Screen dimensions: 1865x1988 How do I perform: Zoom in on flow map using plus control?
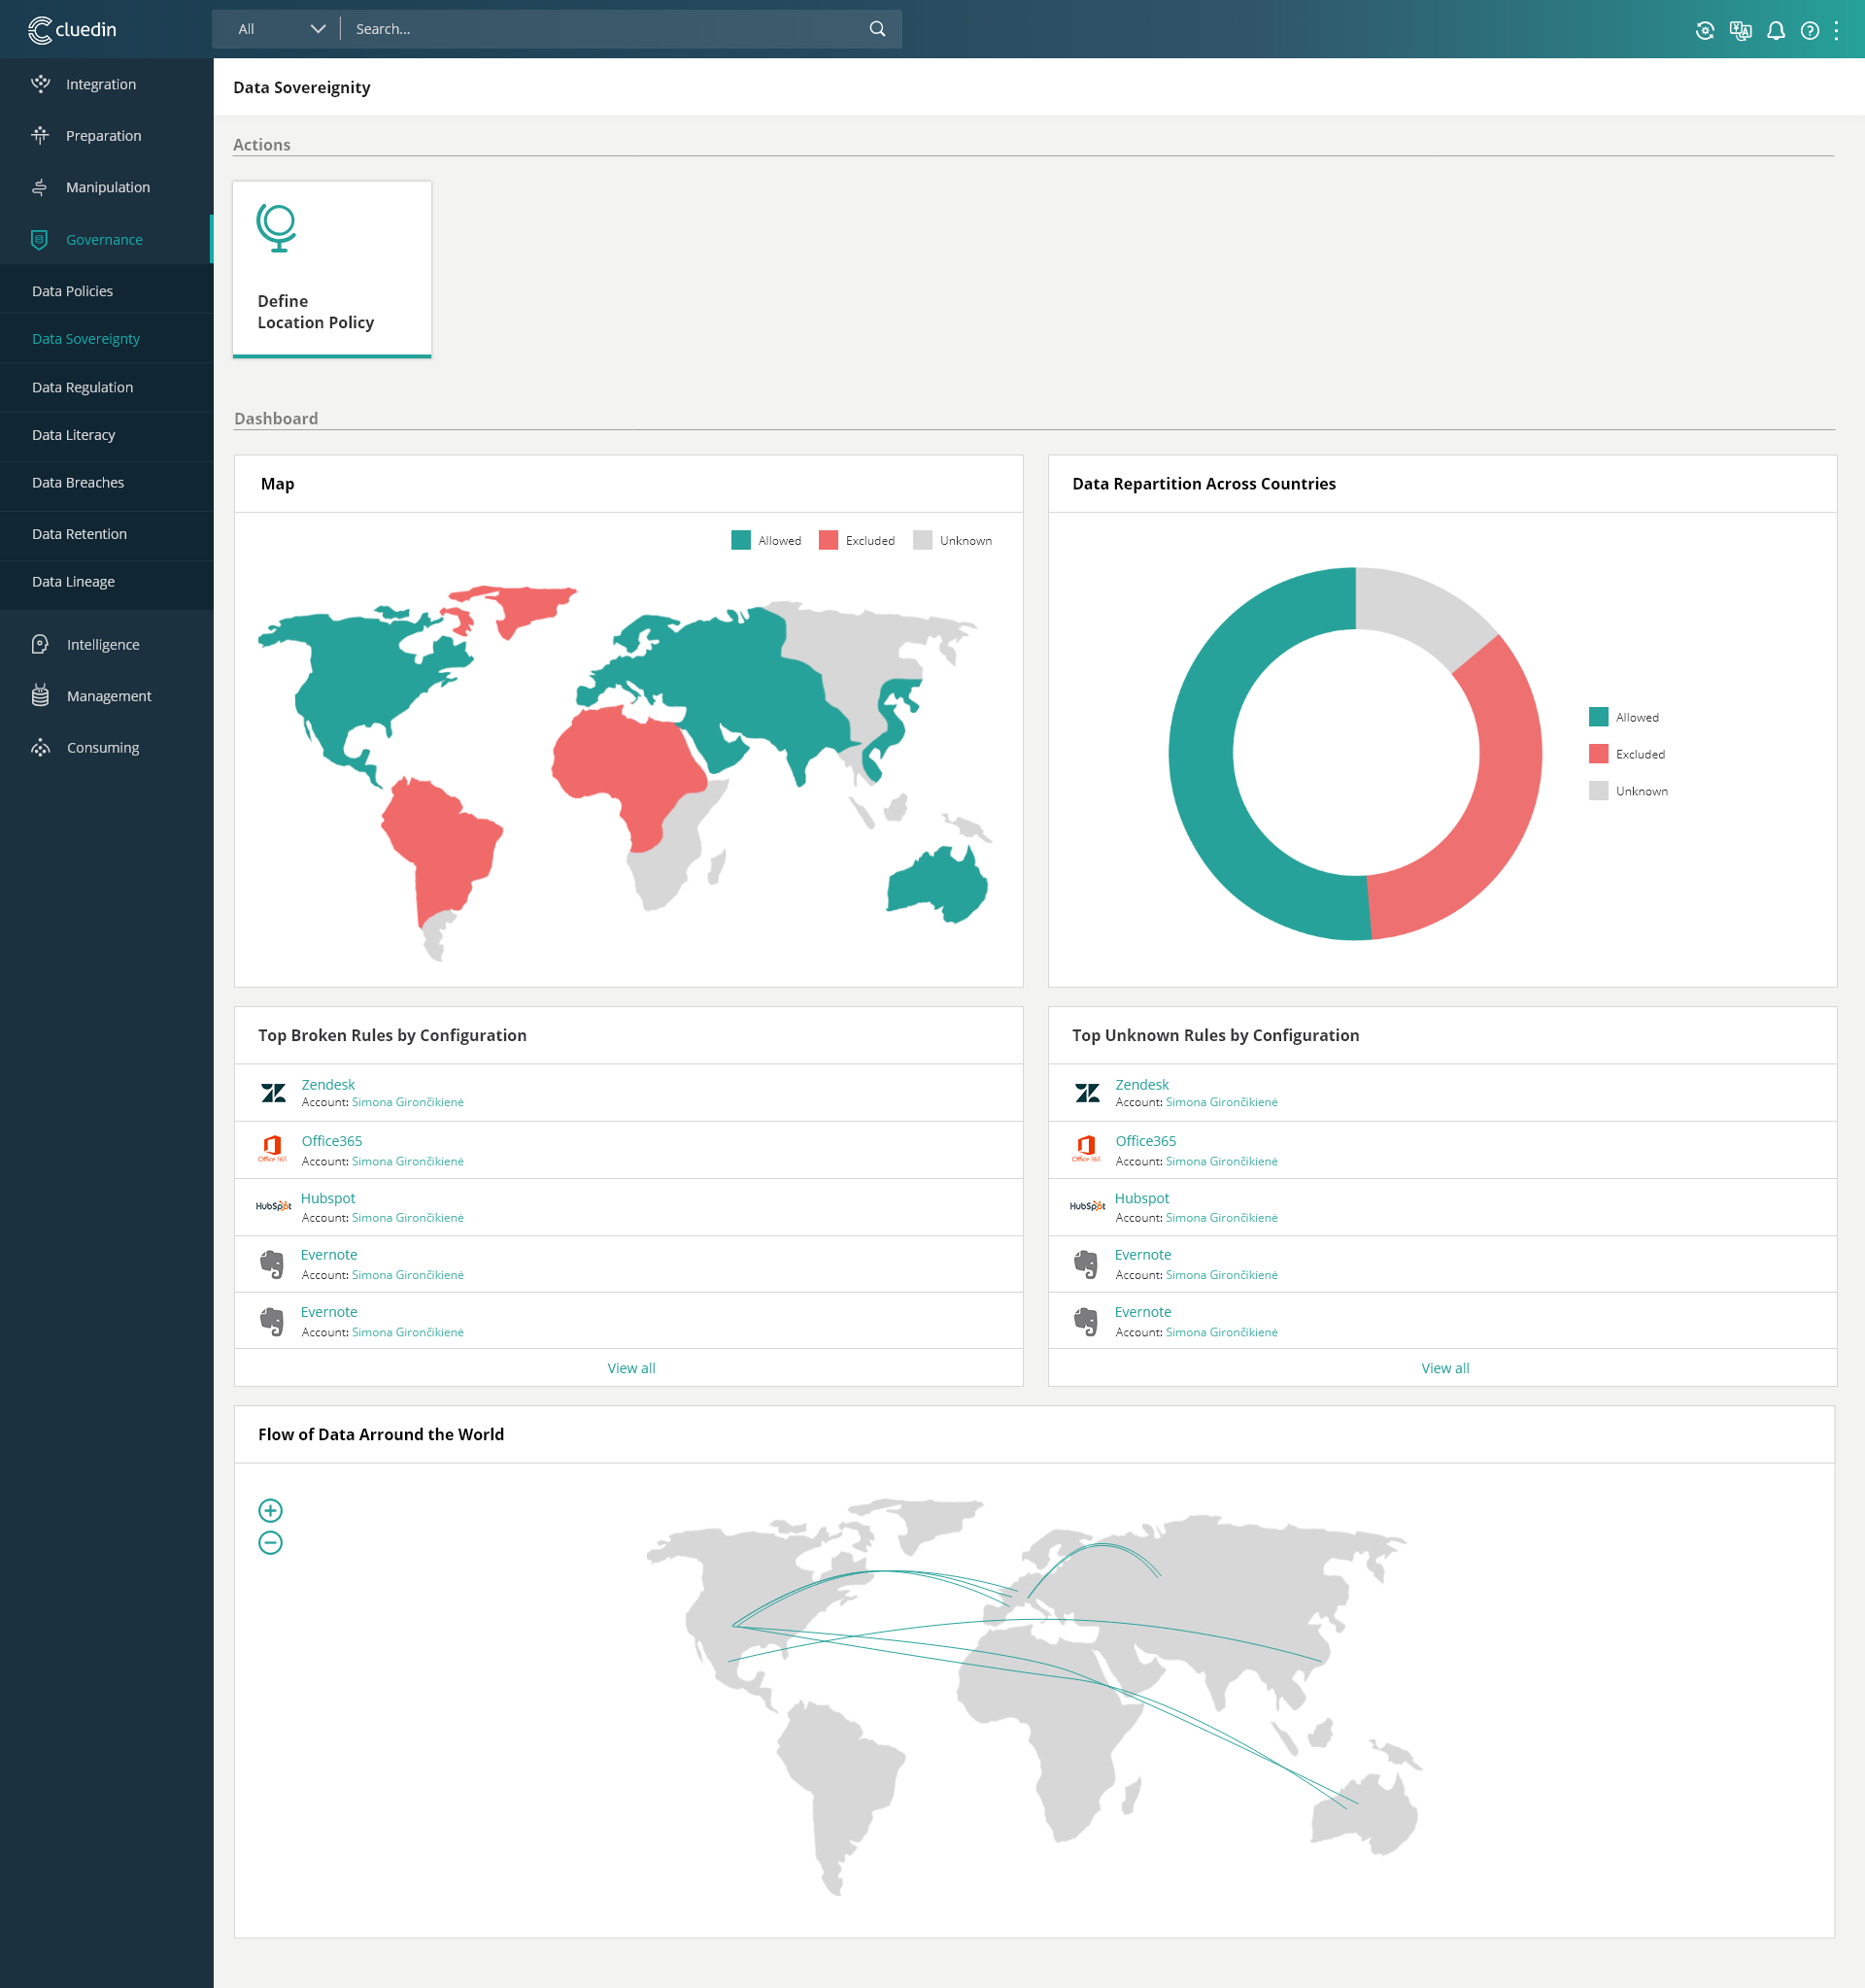point(270,1509)
